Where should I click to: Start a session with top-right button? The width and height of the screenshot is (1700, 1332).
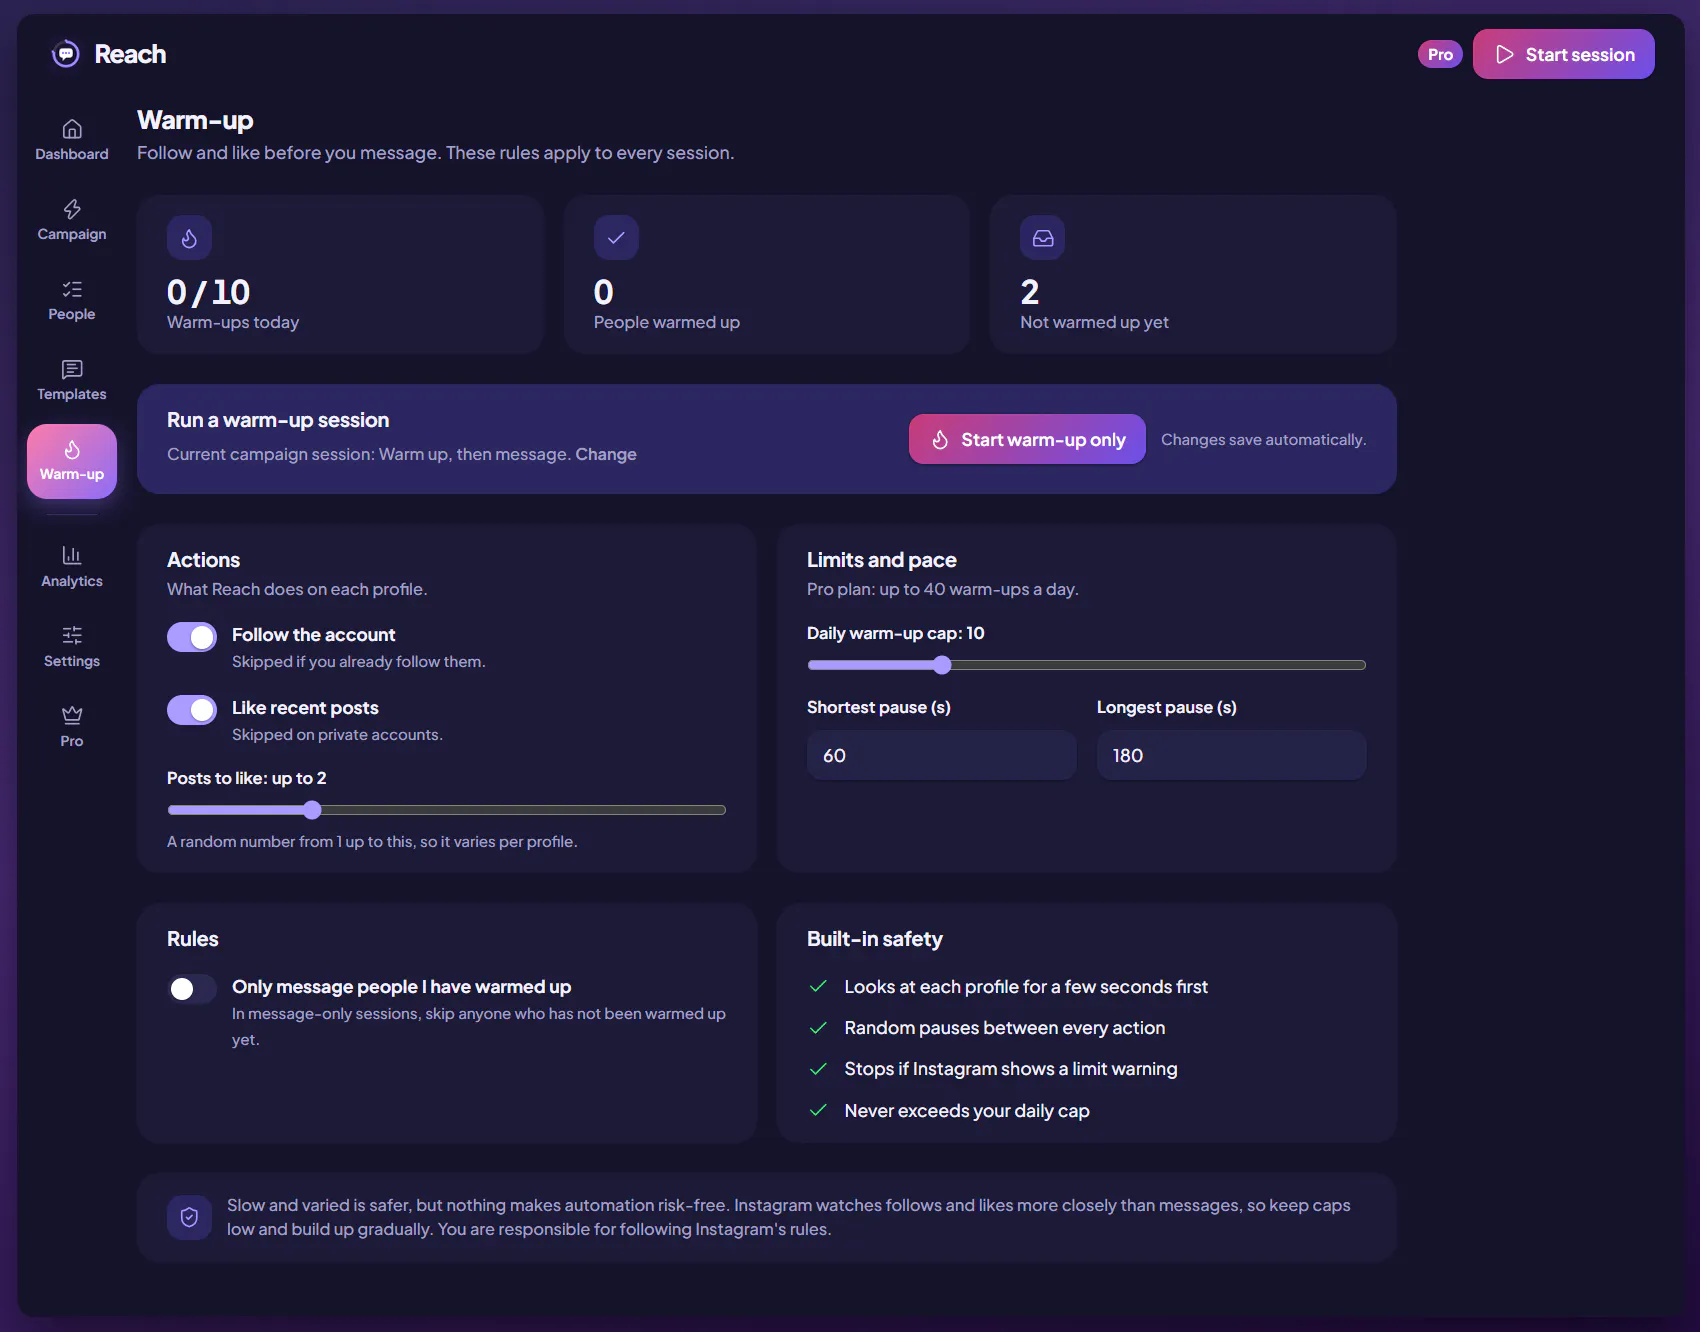coord(1564,54)
